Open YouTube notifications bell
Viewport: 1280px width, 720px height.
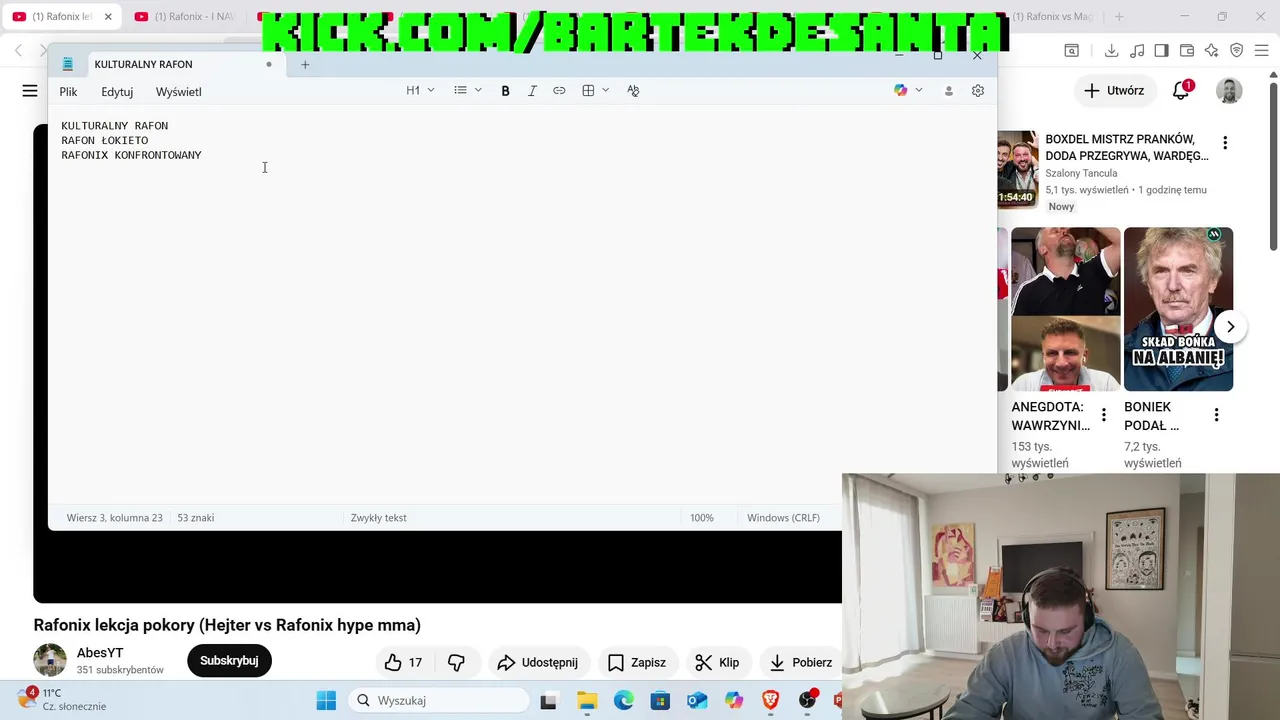click(1181, 91)
